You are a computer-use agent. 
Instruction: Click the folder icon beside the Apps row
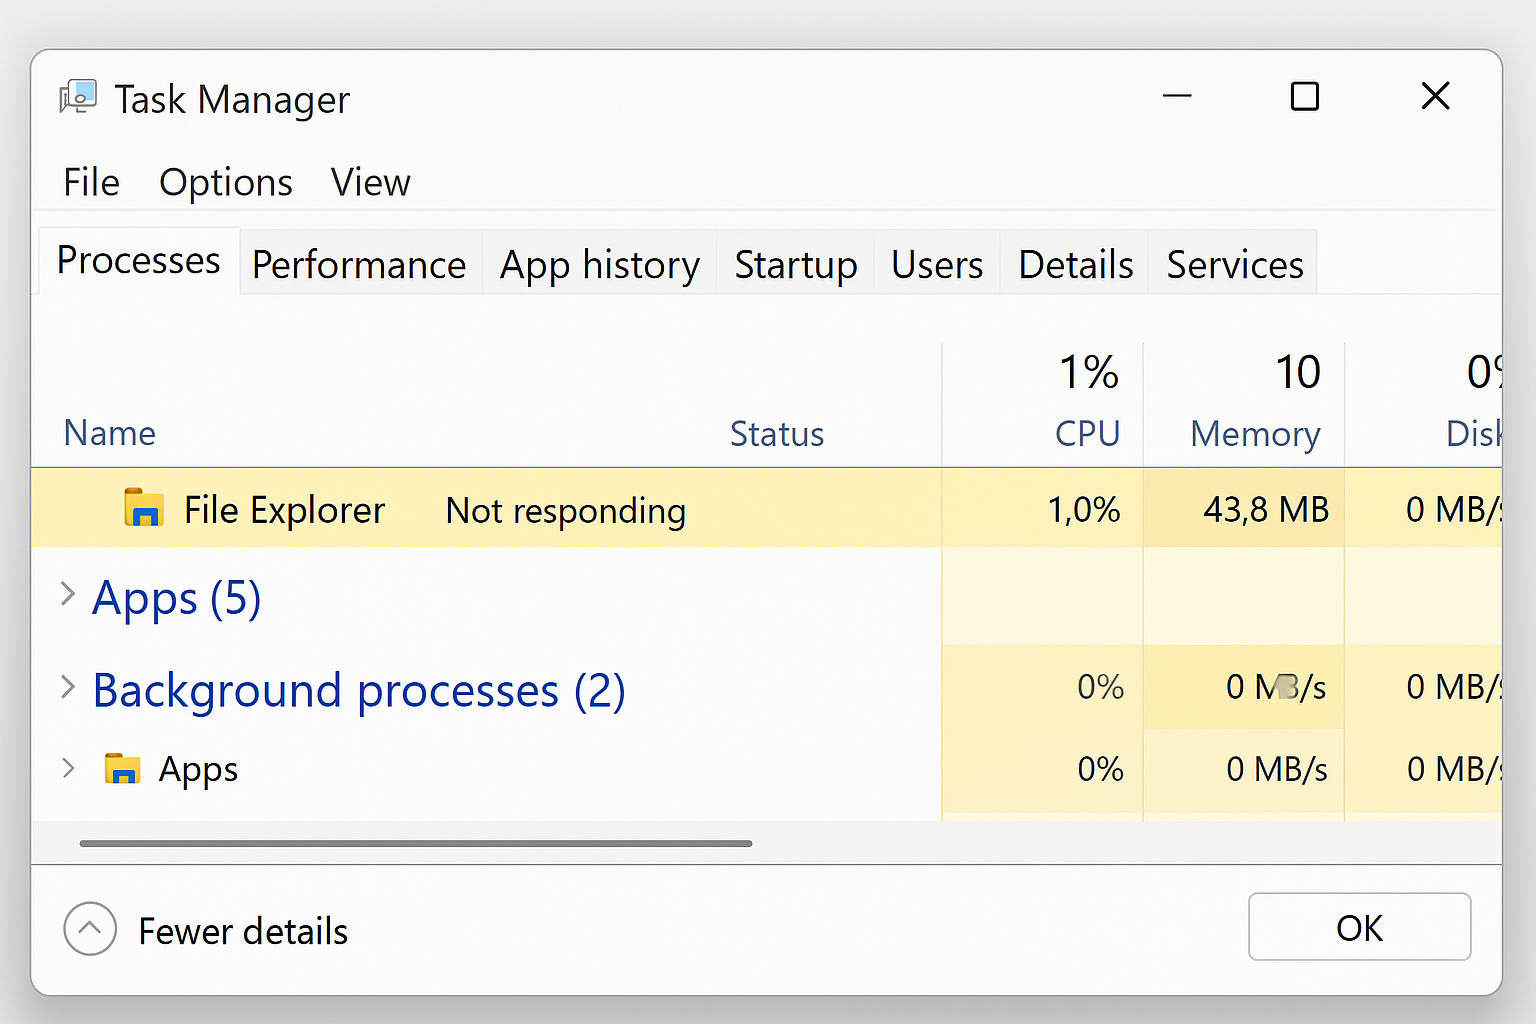[122, 769]
